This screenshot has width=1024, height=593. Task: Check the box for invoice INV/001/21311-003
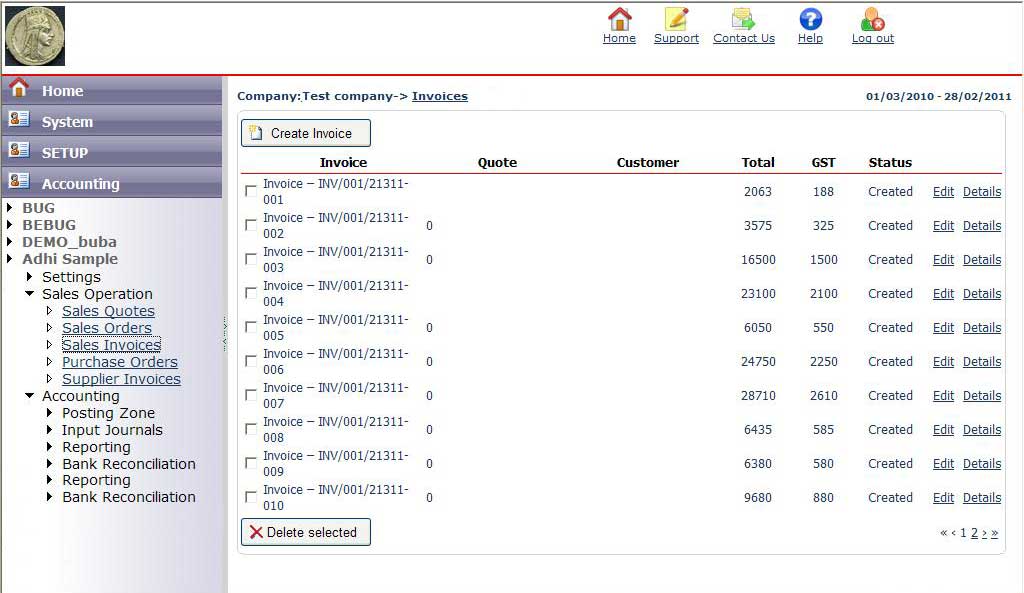point(251,259)
